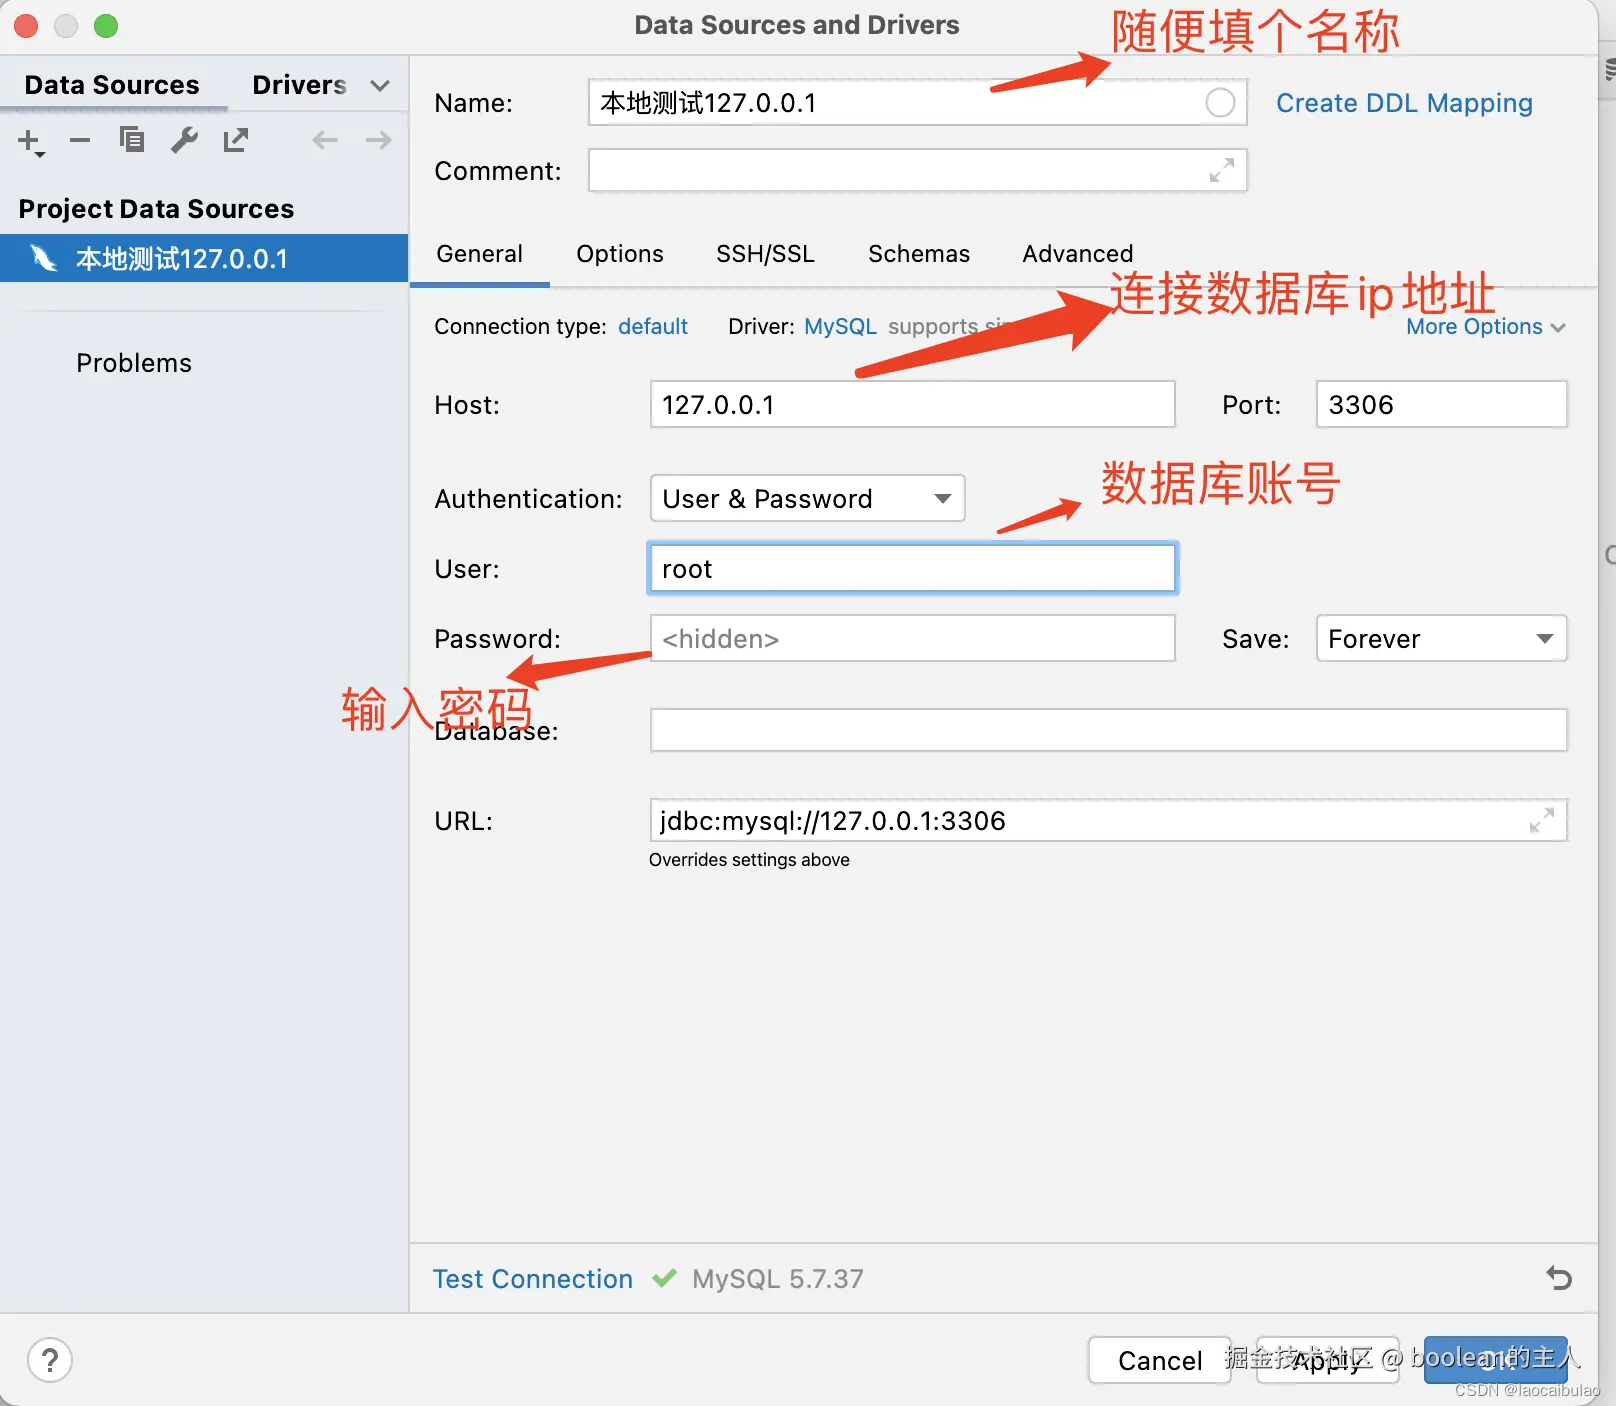The height and width of the screenshot is (1406, 1616).
Task: Open the Drivers tab overflow chevron
Action: pos(380,86)
